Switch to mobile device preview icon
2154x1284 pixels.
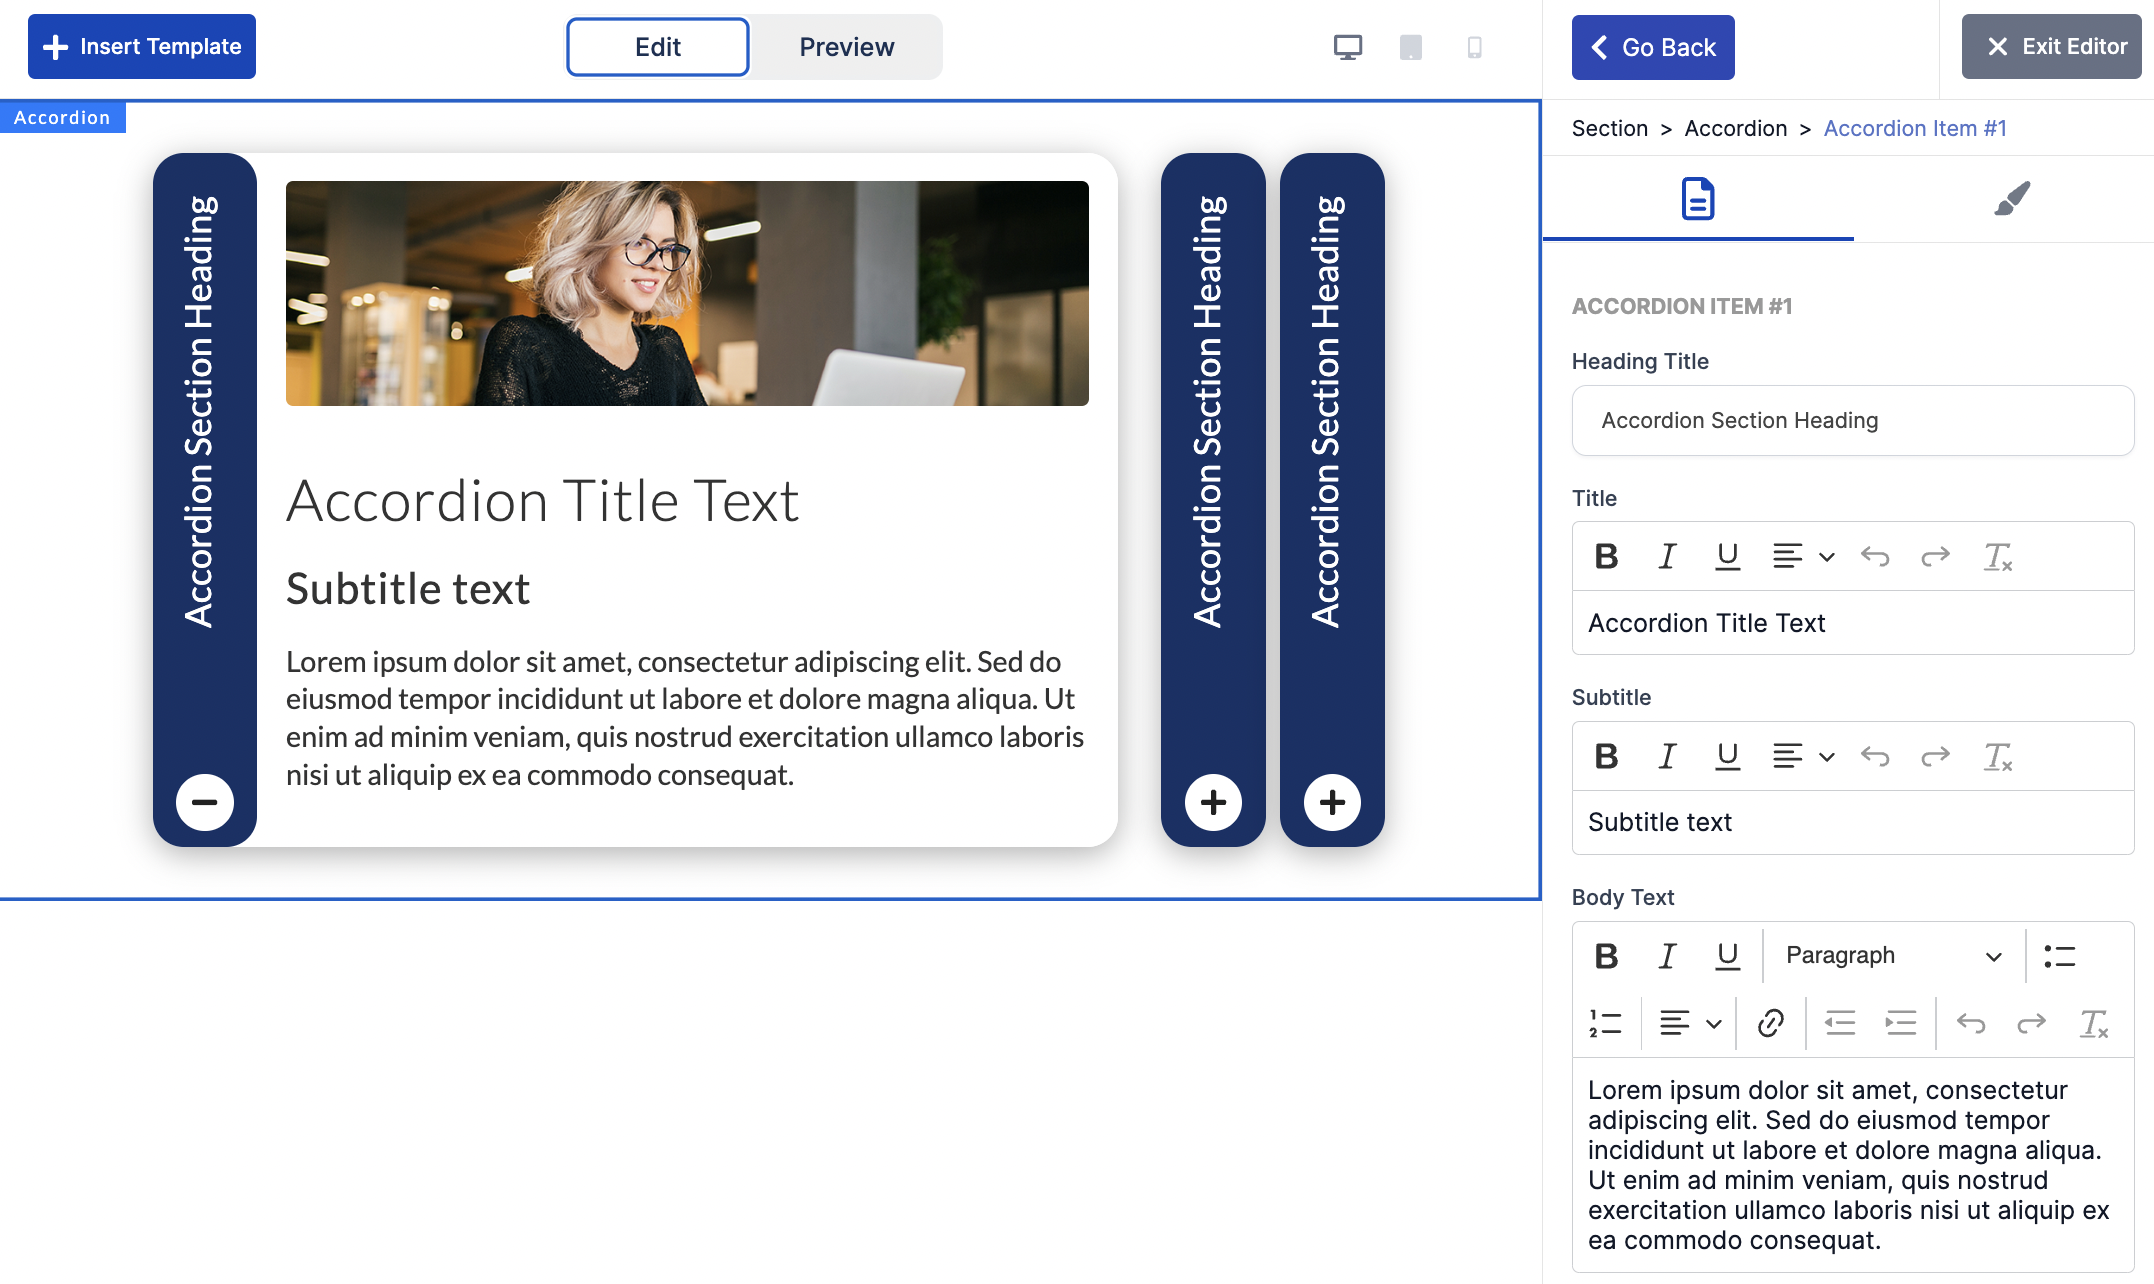point(1474,47)
